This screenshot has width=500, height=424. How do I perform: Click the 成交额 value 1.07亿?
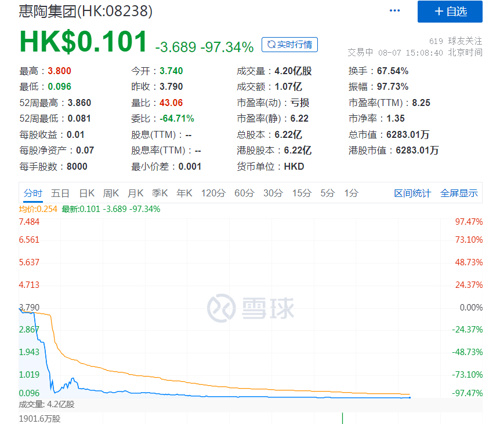point(288,87)
